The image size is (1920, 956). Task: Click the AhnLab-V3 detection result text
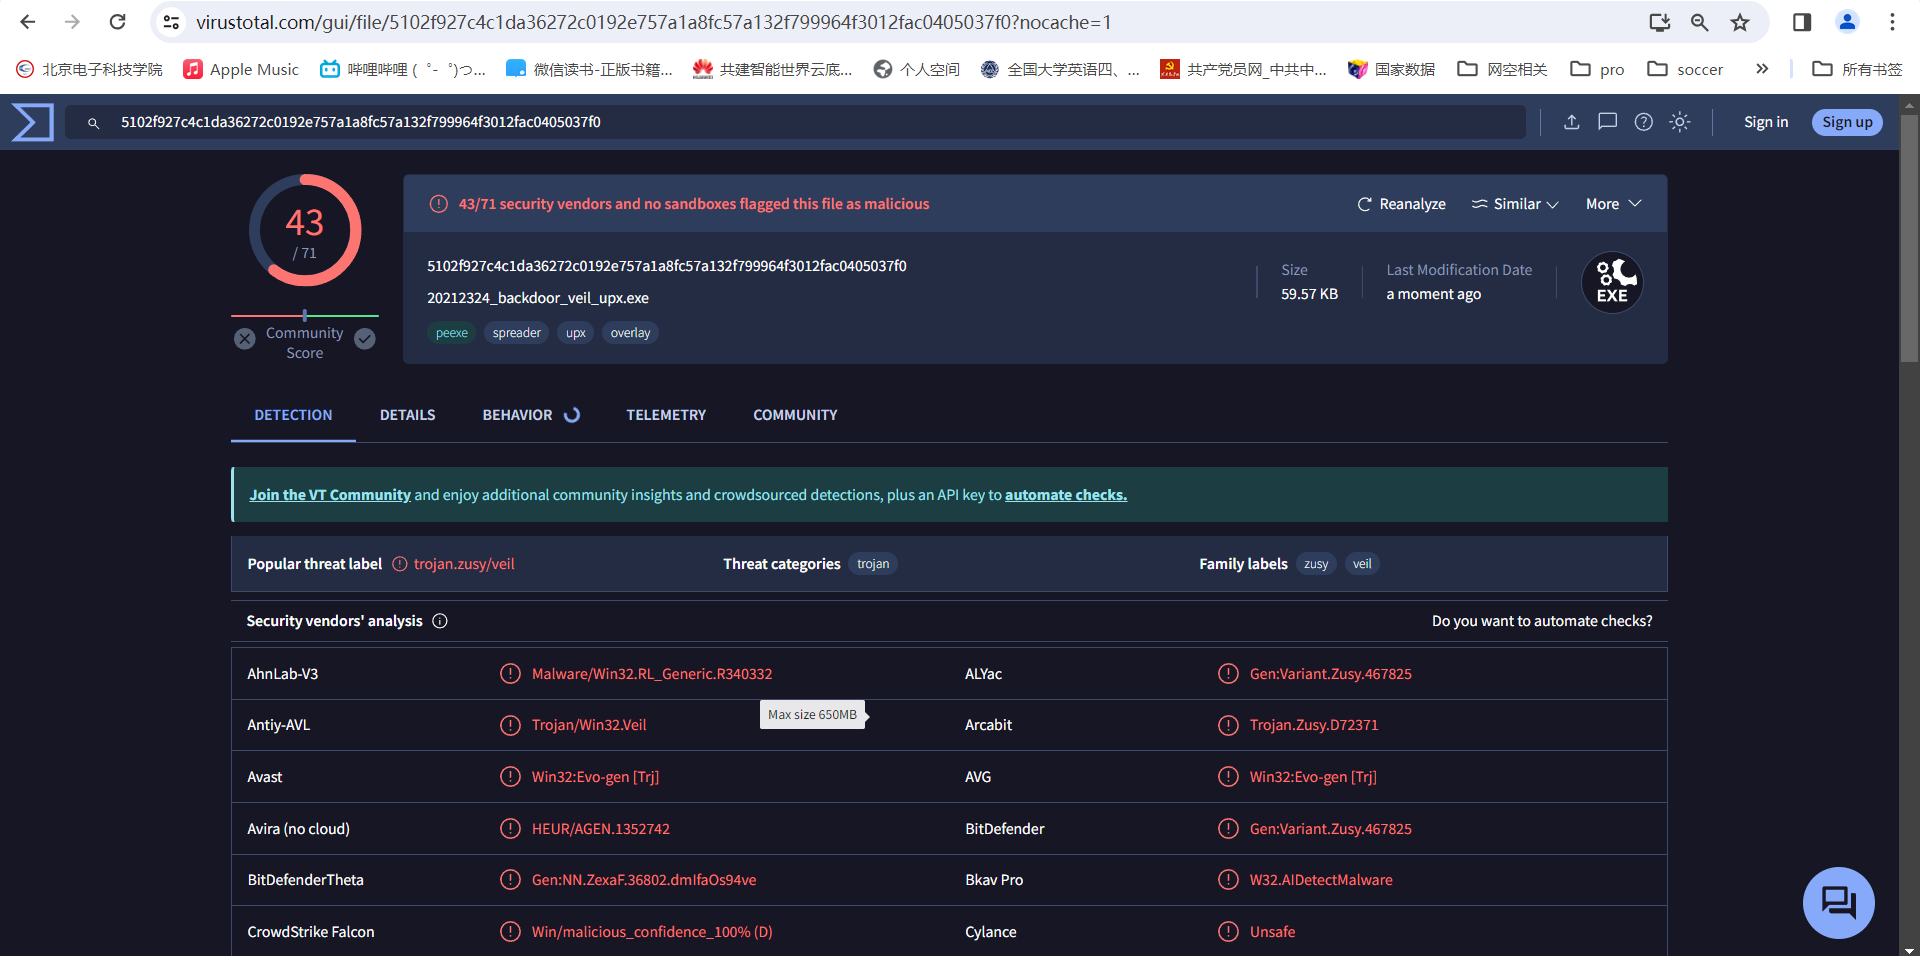pyautogui.click(x=652, y=674)
